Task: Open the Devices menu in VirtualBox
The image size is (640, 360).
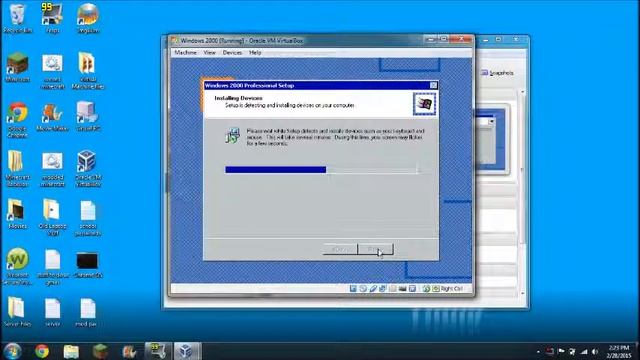Action: pos(232,53)
